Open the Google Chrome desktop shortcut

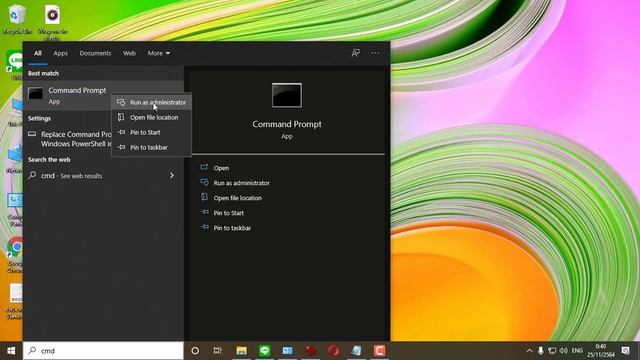[16, 254]
